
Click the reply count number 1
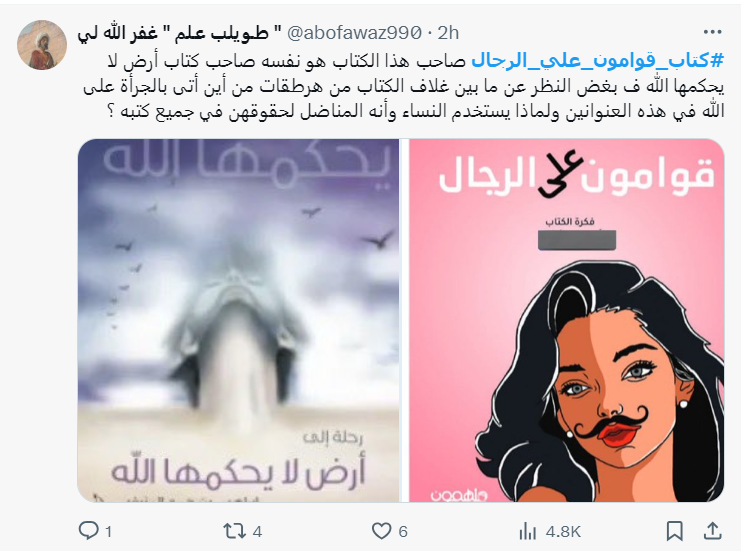(108, 532)
